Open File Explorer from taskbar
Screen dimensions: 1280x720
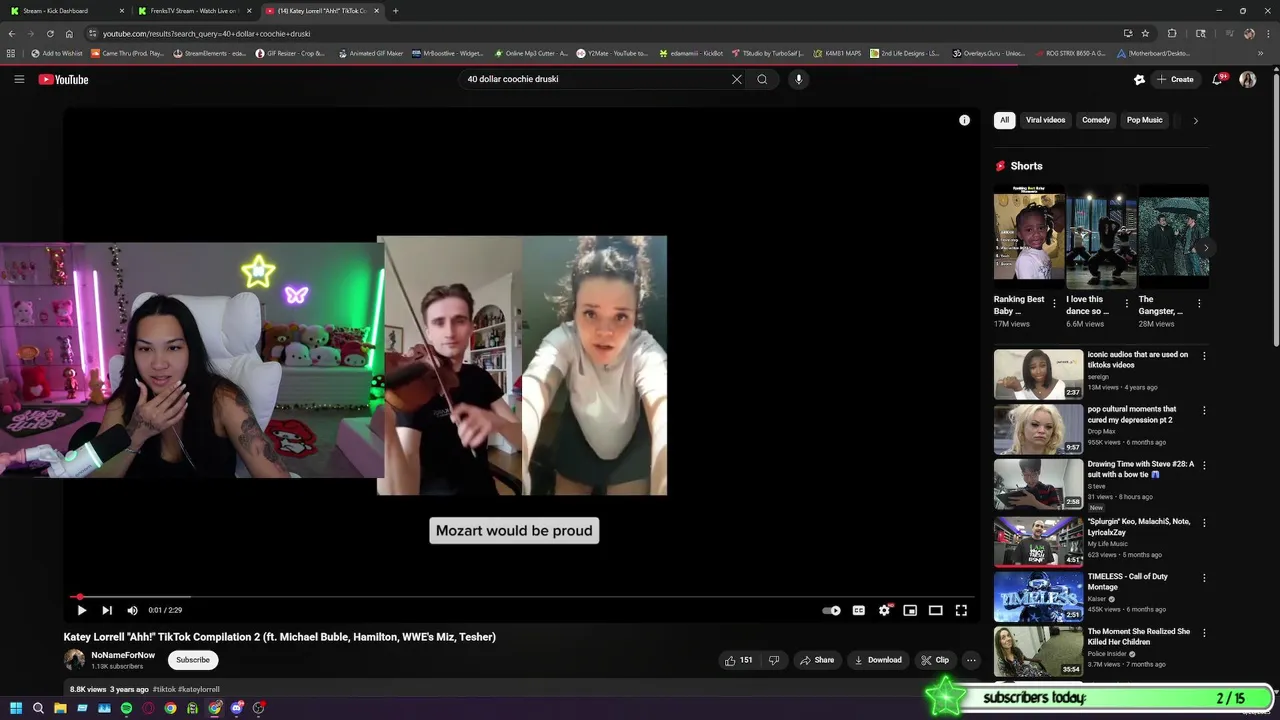pos(60,708)
